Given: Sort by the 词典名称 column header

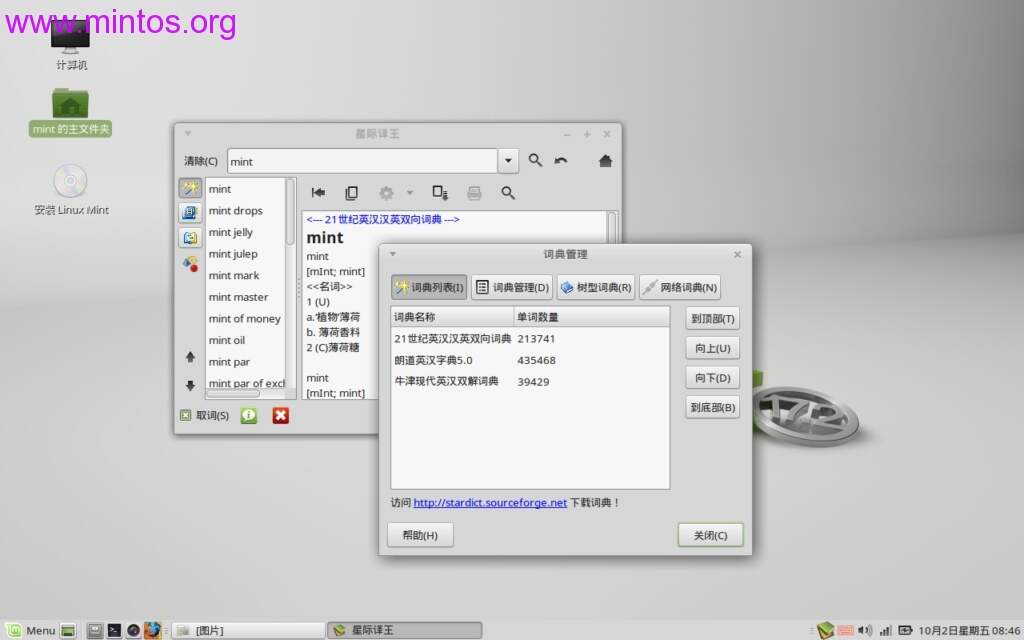Looking at the screenshot, I should coord(452,317).
